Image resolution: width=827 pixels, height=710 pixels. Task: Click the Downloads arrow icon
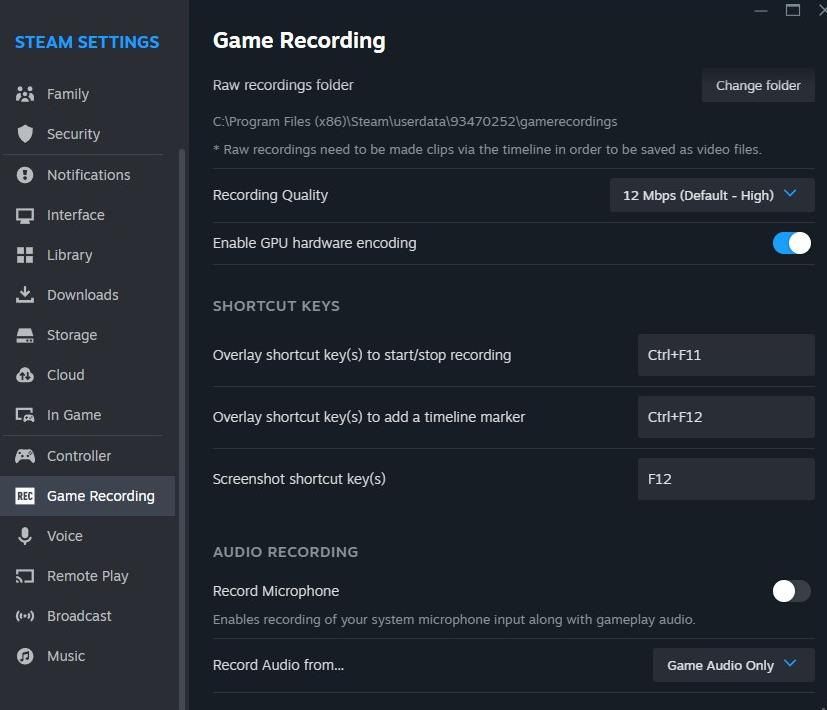click(x=25, y=295)
